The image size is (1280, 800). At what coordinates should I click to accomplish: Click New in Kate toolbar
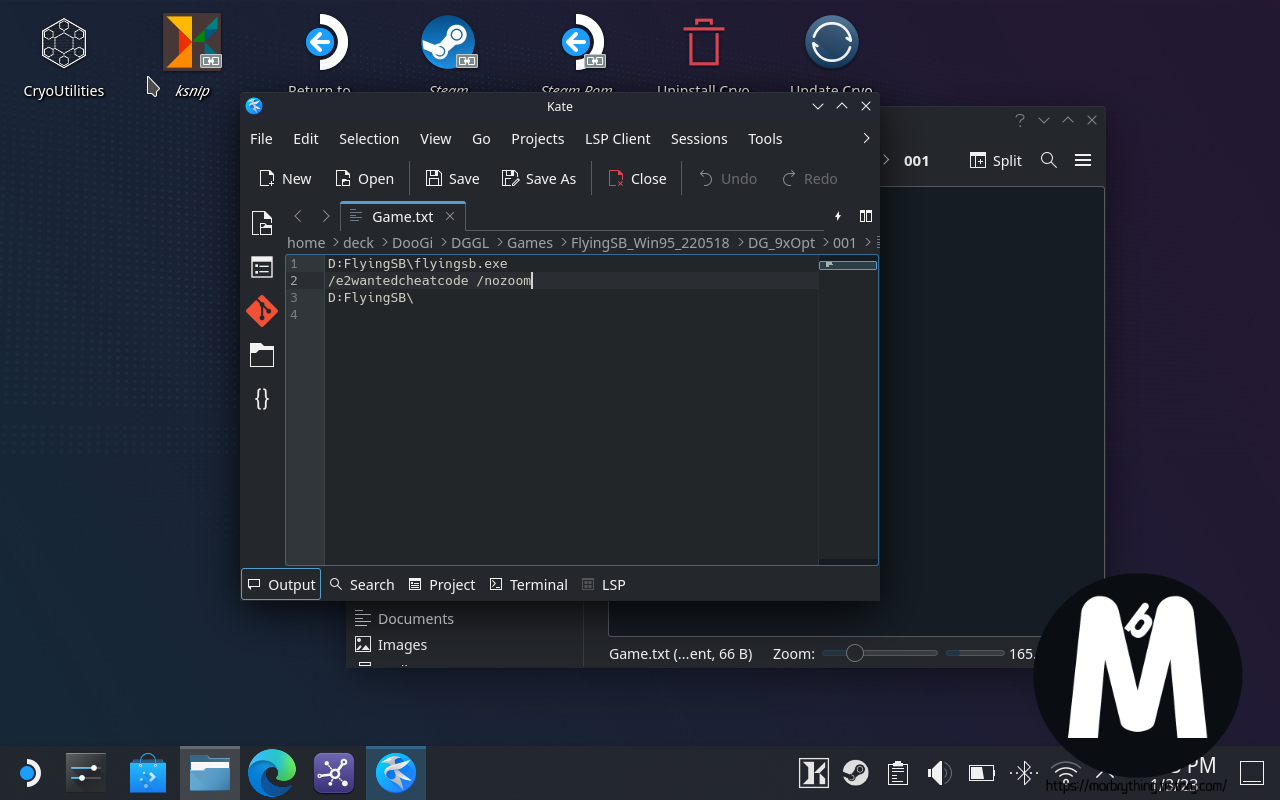pos(285,178)
